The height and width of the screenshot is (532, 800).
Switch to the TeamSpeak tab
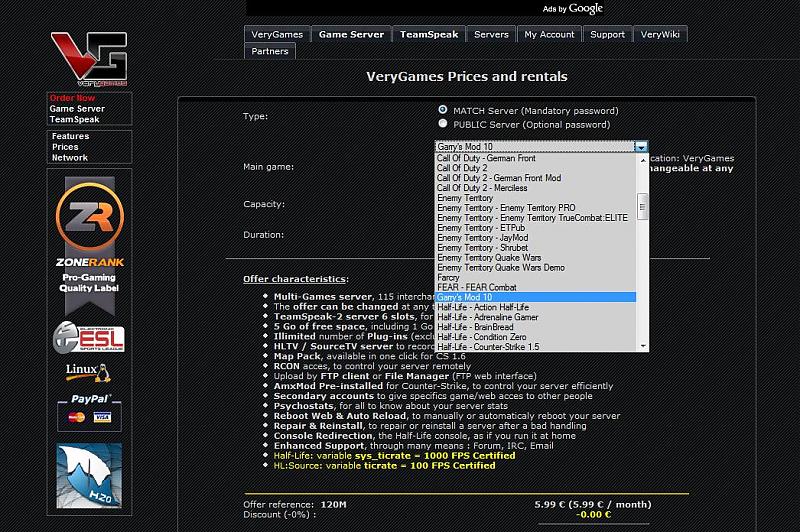pyautogui.click(x=428, y=34)
